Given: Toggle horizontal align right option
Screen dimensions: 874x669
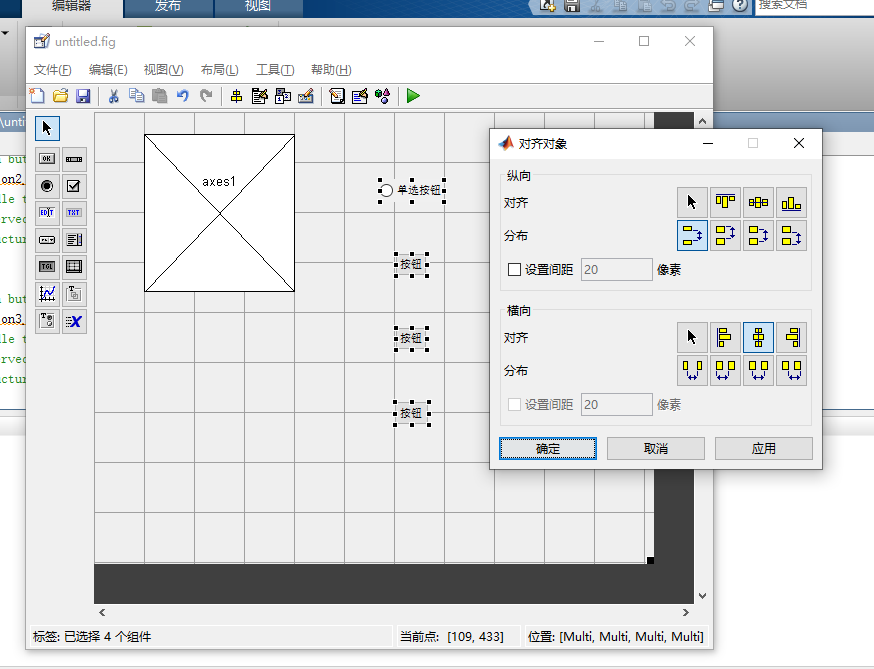Looking at the screenshot, I should point(792,337).
